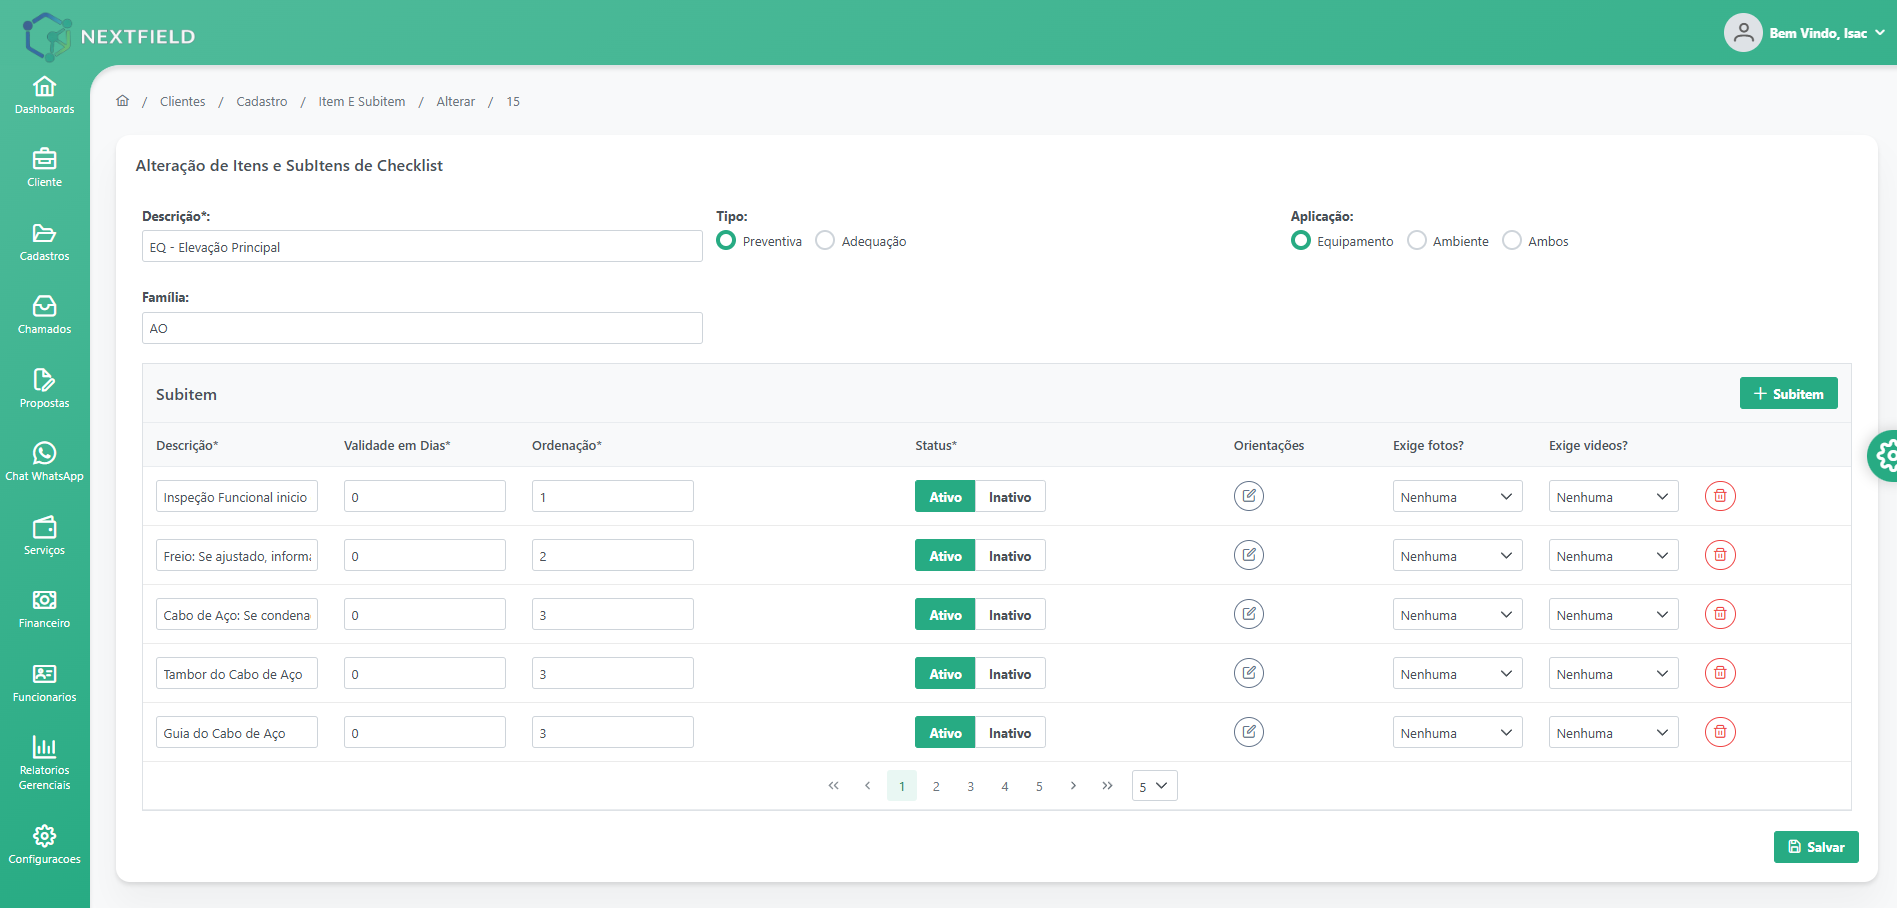Open Exige videos dropdown for Tambor row

point(1613,674)
